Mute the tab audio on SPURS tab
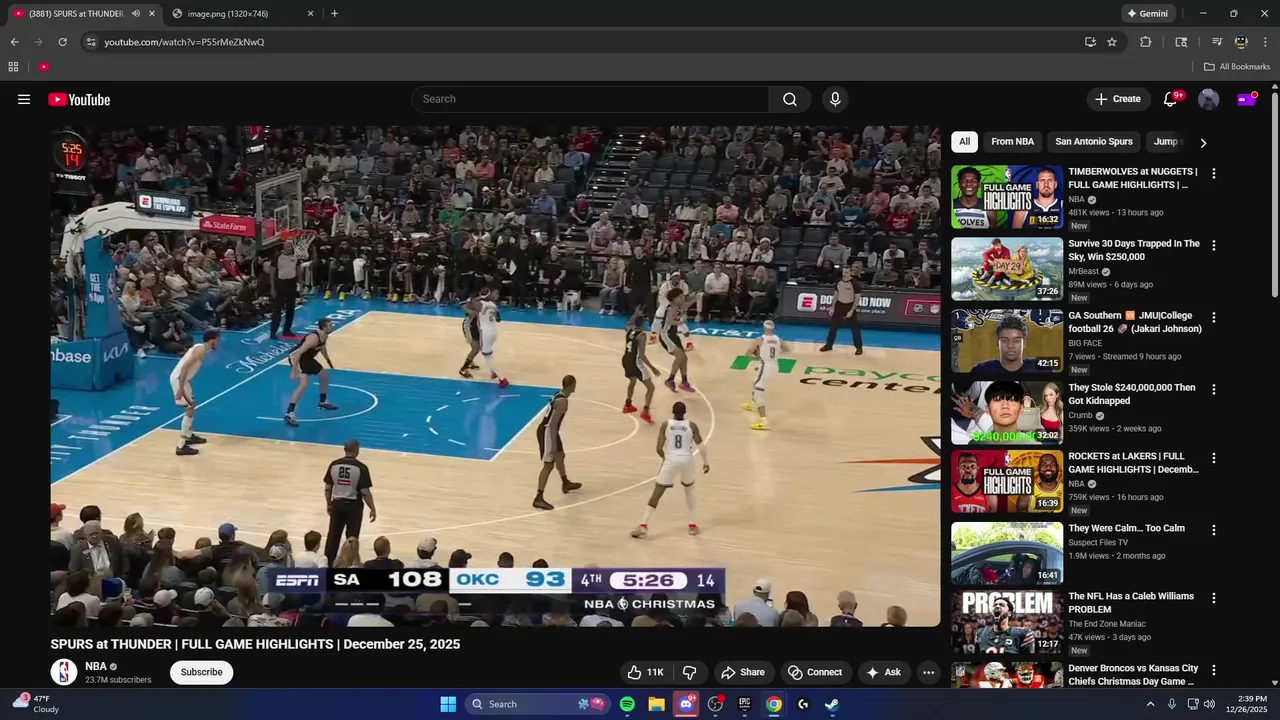Image resolution: width=1280 pixels, height=720 pixels. pos(135,14)
